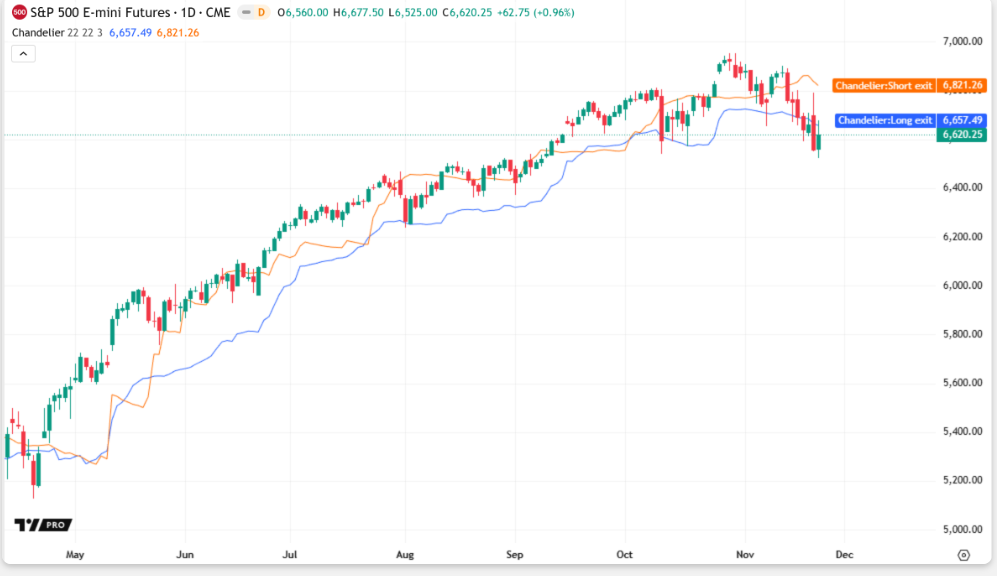Image resolution: width=997 pixels, height=576 pixels.
Task: Open chart settings gear on time axis
Action: pyautogui.click(x=963, y=555)
